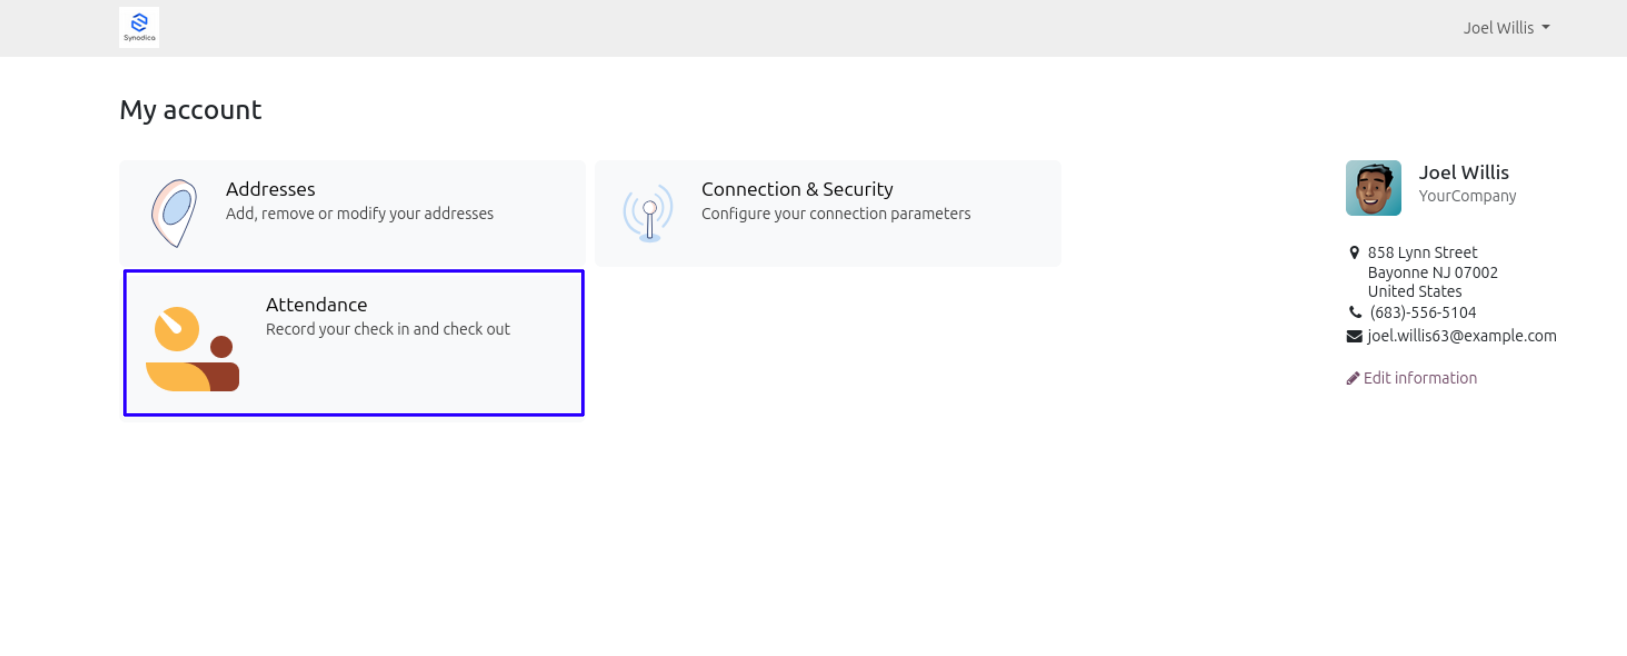Open the Joel Willis user menu
The height and width of the screenshot is (656, 1627).
pos(1506,28)
